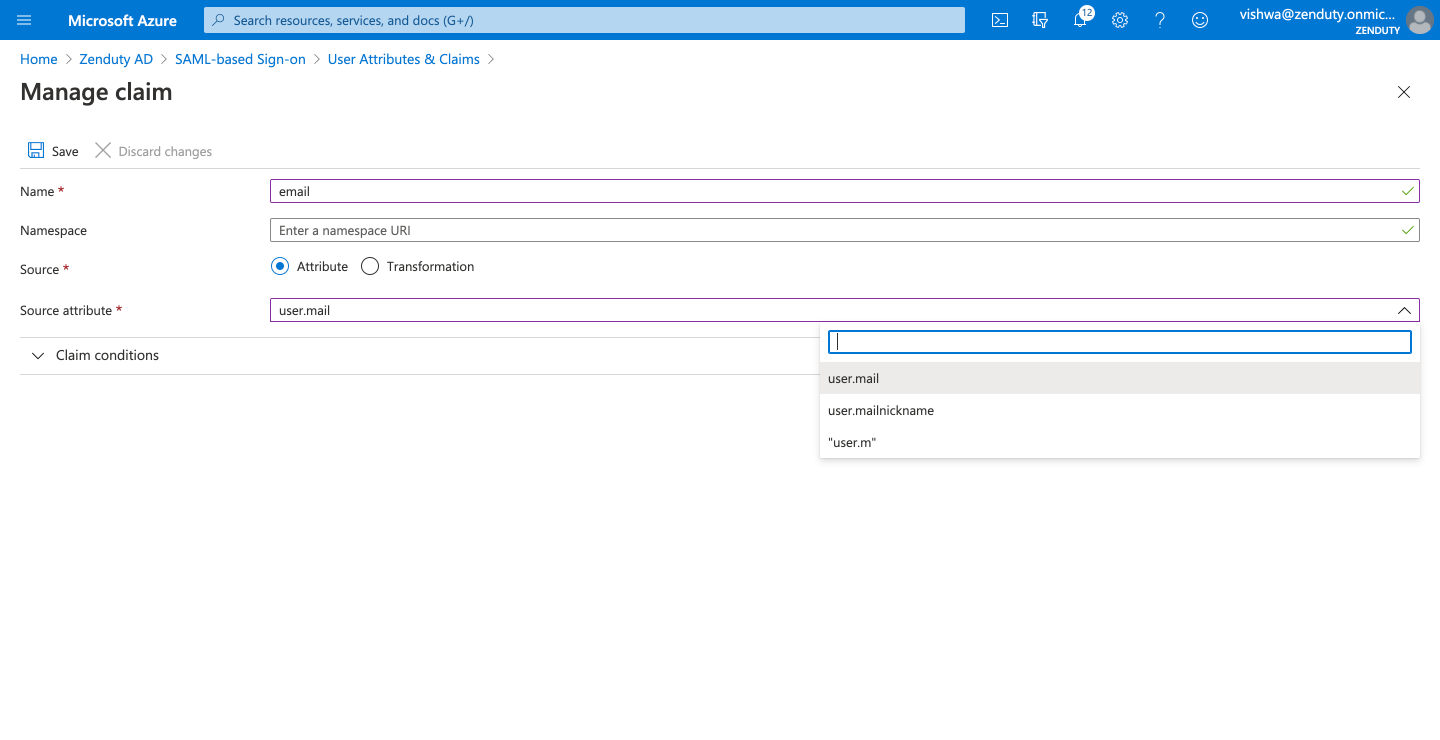Click the account email vishwa@zenduty
Image resolution: width=1440 pixels, height=740 pixels.
tap(1318, 14)
